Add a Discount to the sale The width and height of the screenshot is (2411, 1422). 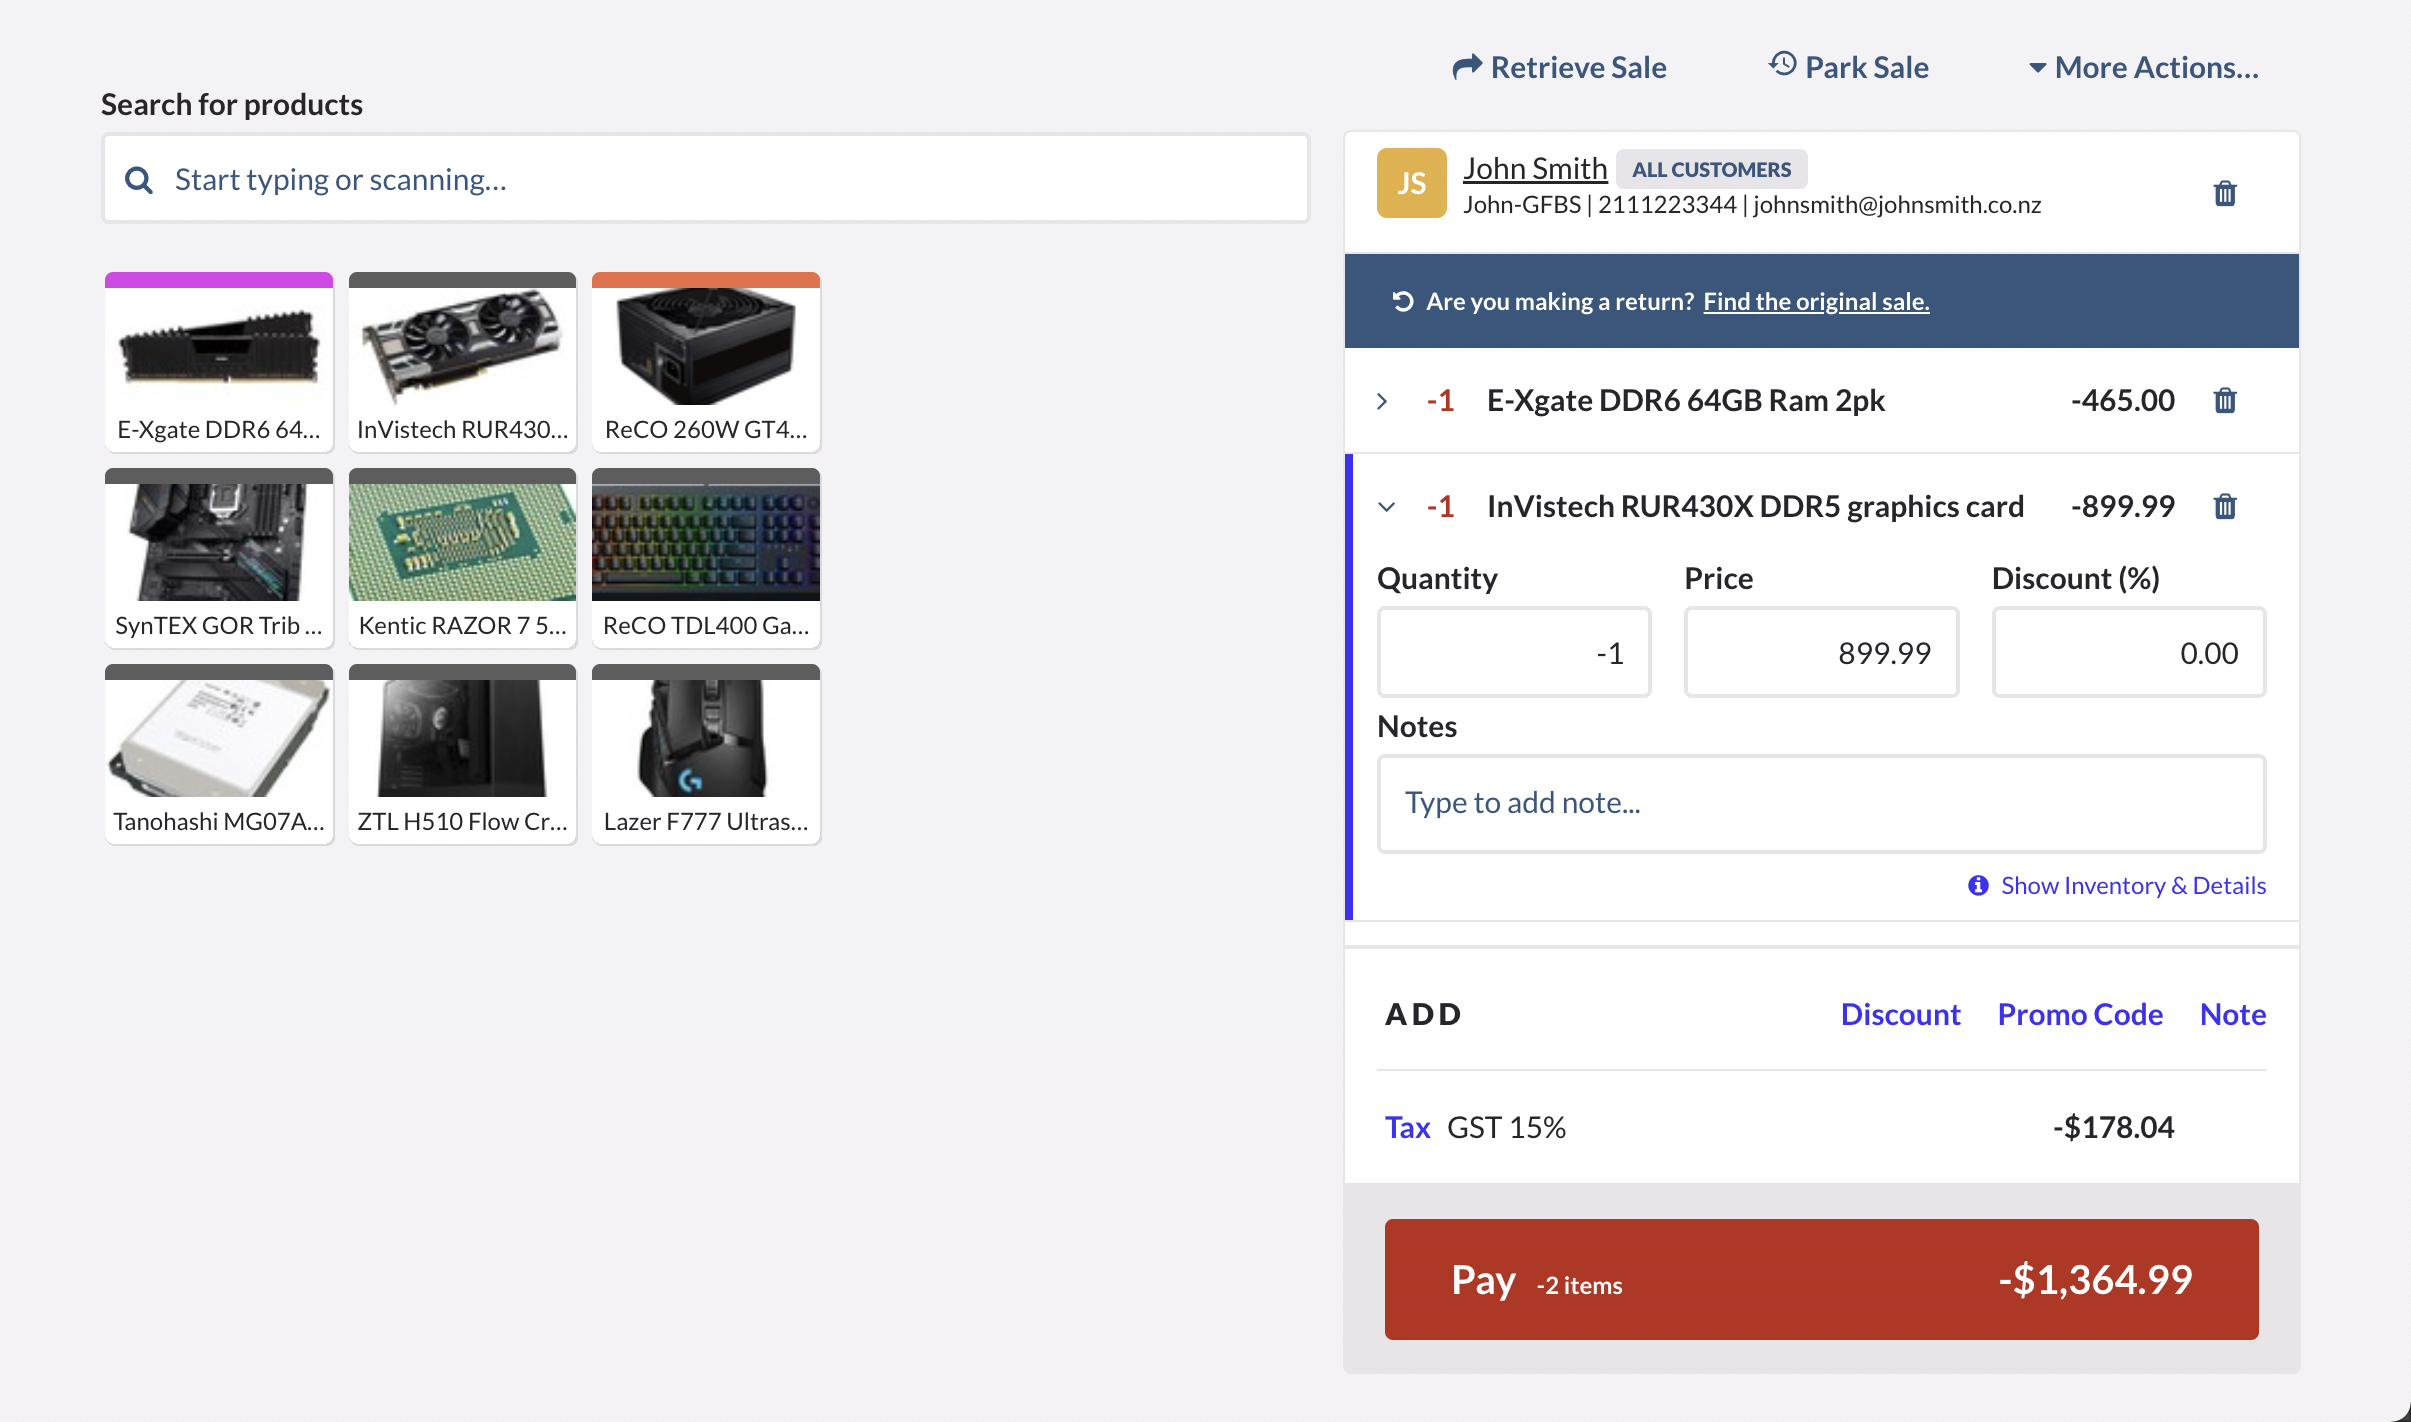[x=1899, y=1014]
